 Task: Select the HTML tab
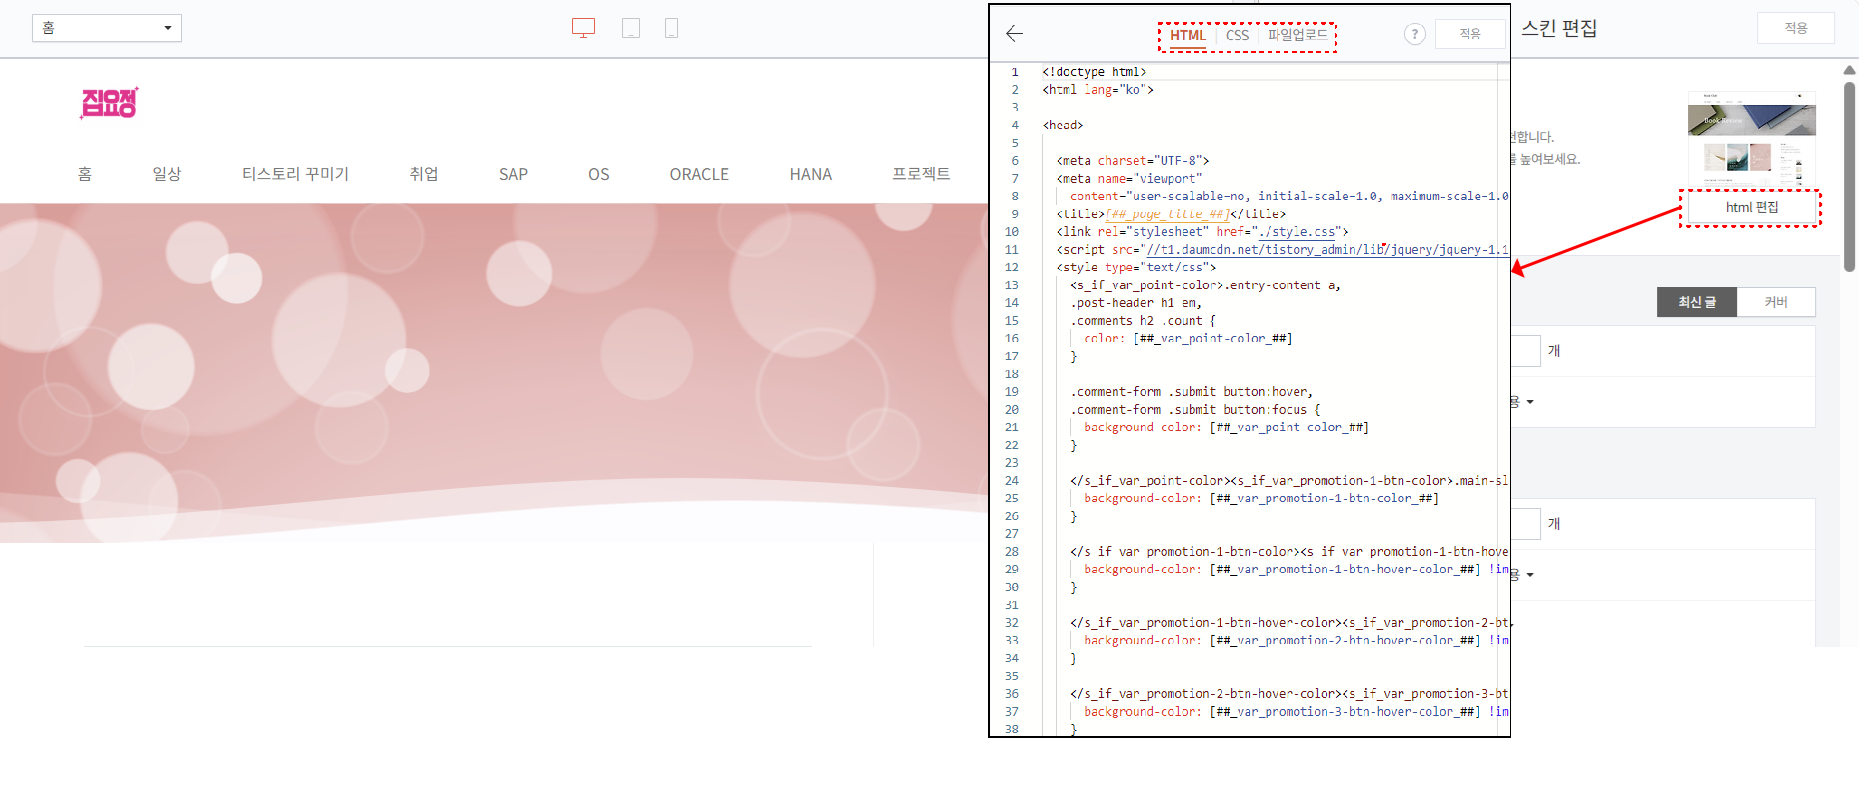pyautogui.click(x=1187, y=35)
